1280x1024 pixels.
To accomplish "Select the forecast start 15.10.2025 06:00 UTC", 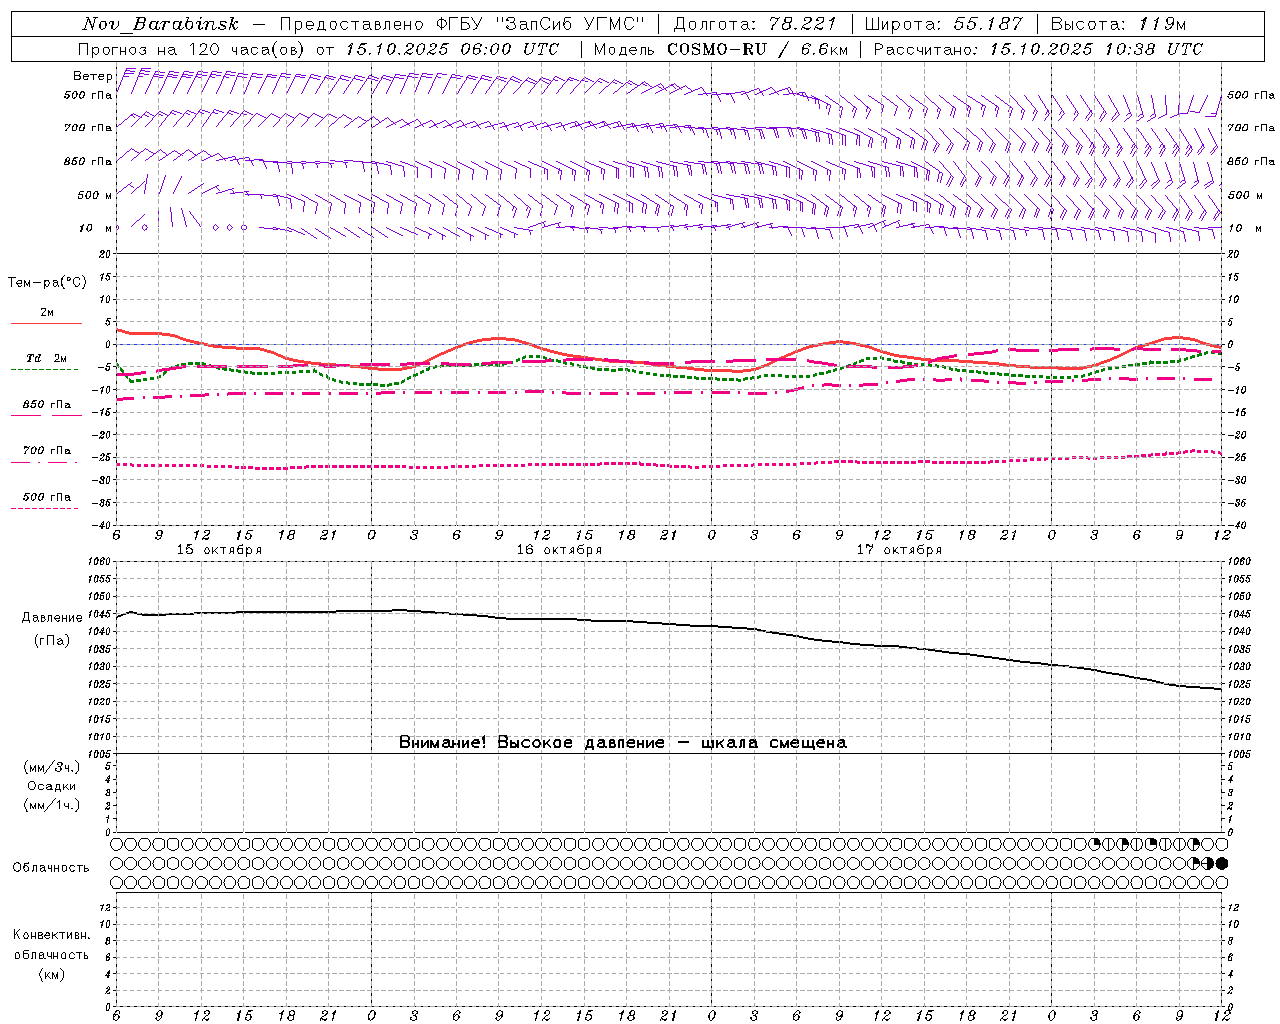I will point(452,49).
